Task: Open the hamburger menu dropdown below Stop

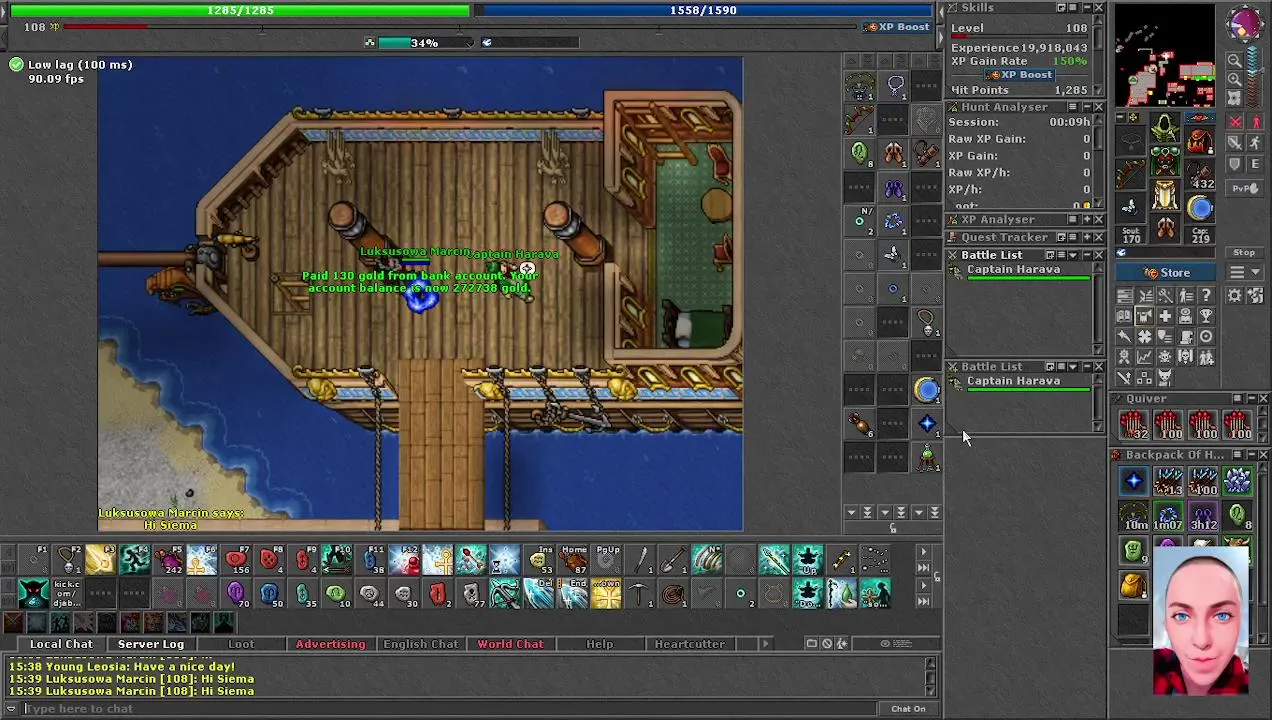Action: pos(1244,272)
